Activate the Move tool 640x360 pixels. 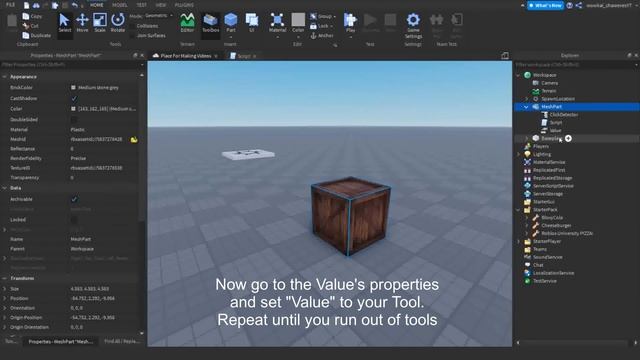(82, 23)
